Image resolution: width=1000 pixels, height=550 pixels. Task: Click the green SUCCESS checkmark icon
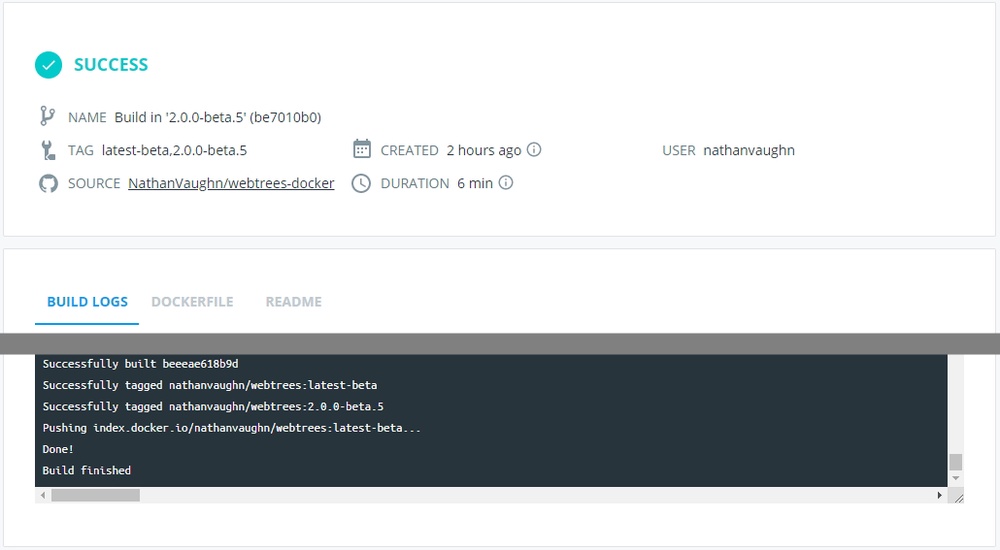click(48, 64)
